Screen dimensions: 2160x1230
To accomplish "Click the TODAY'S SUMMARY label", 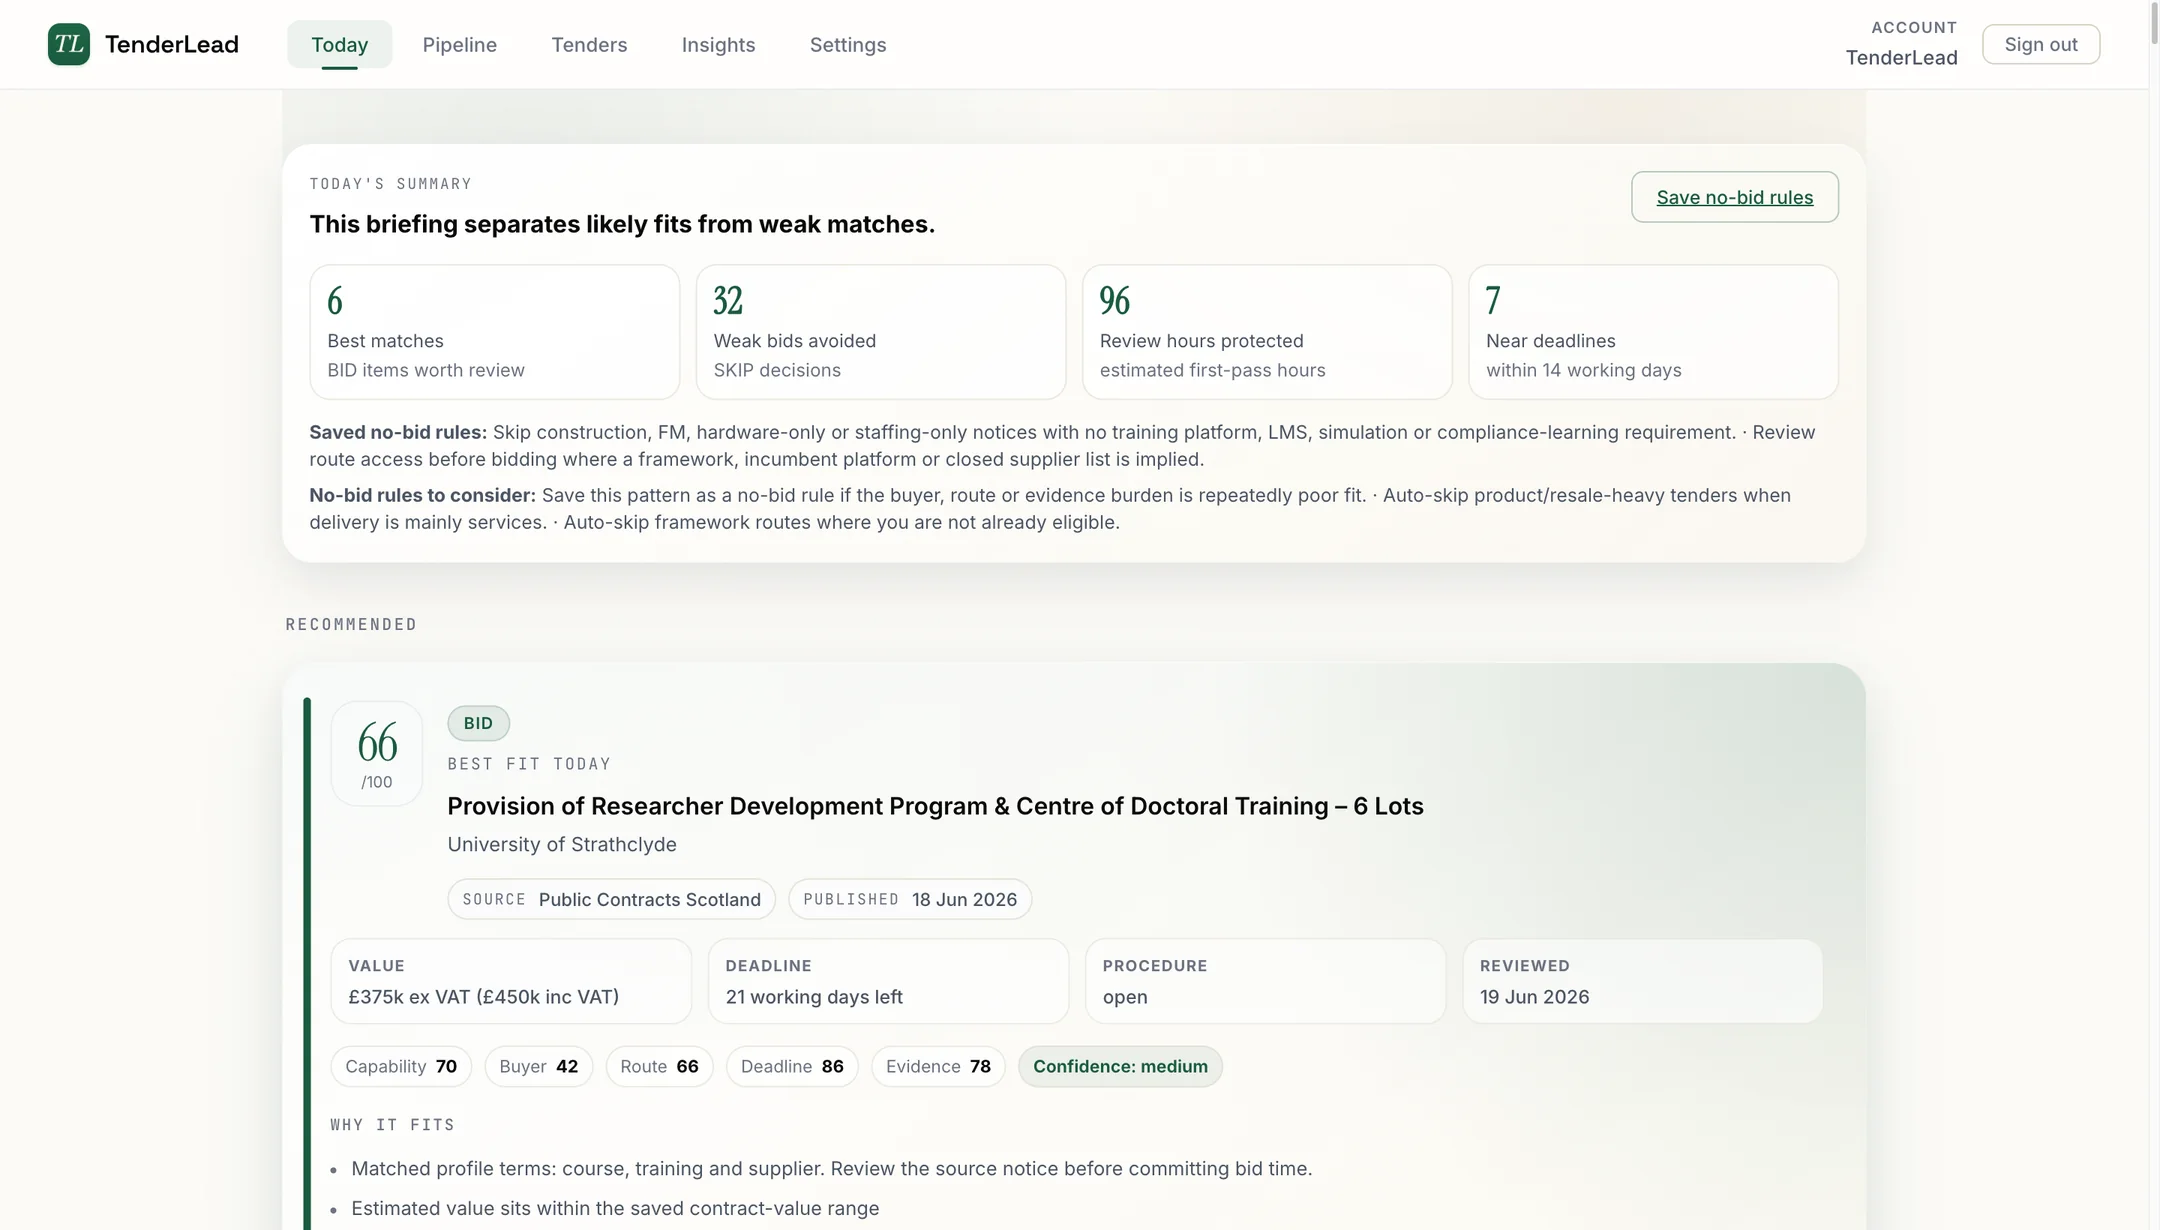I will (x=390, y=184).
